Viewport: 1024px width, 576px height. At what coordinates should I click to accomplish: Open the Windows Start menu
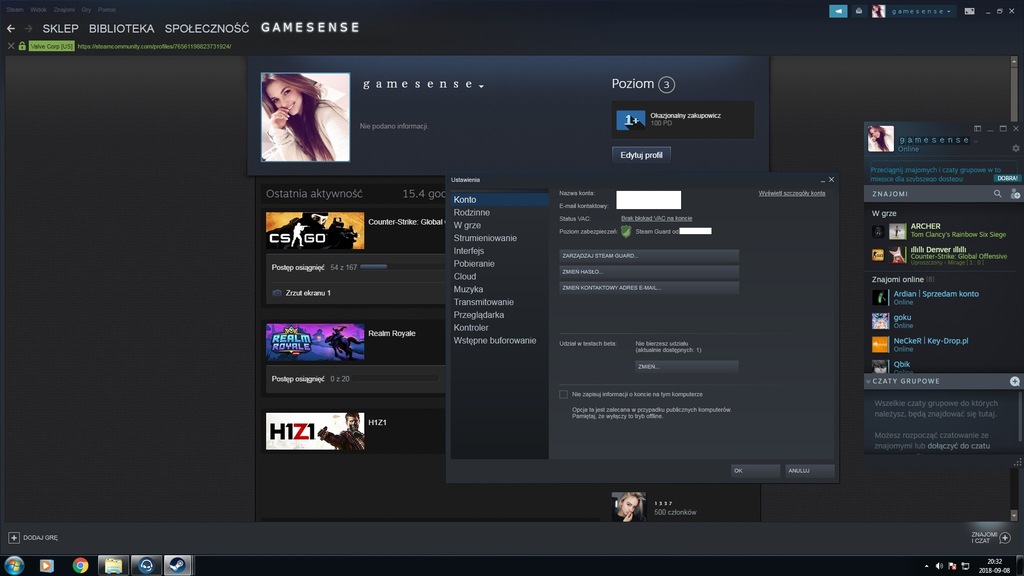[x=14, y=565]
